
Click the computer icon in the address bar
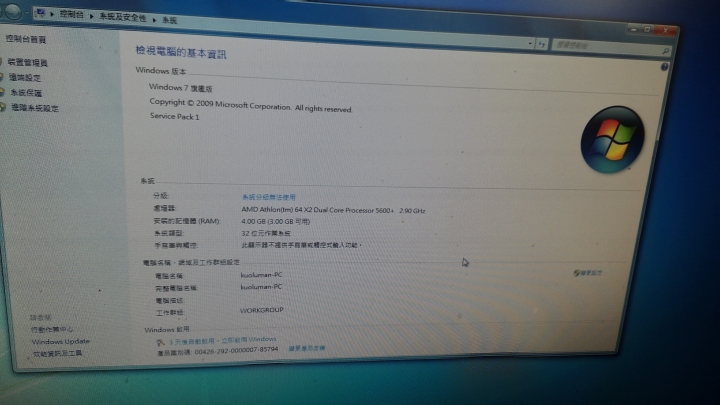click(40, 13)
